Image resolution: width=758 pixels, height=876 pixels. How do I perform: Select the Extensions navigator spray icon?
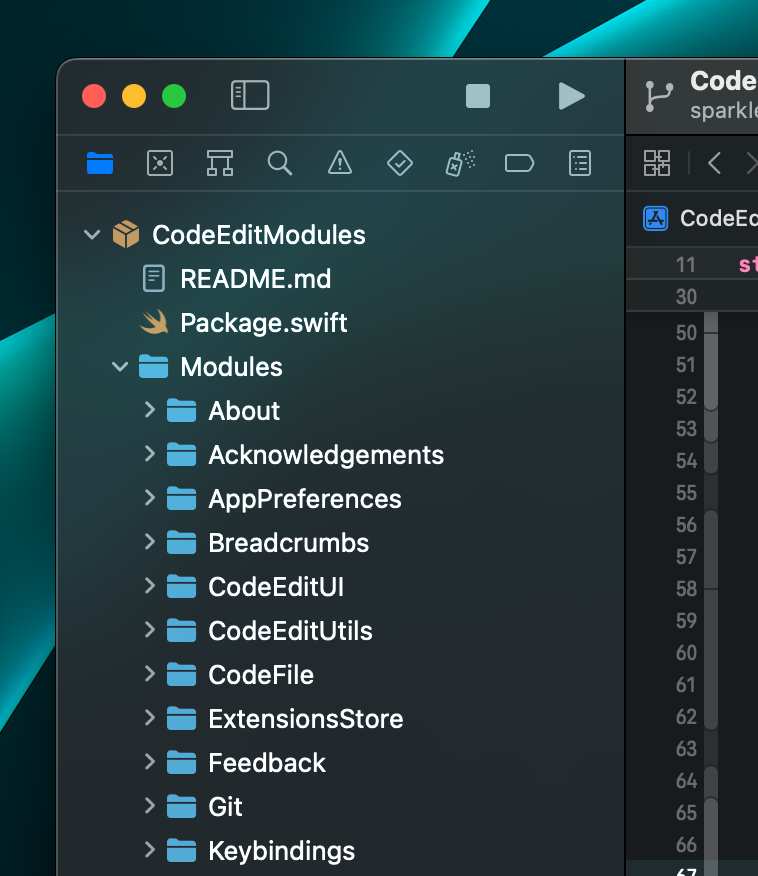(x=459, y=163)
